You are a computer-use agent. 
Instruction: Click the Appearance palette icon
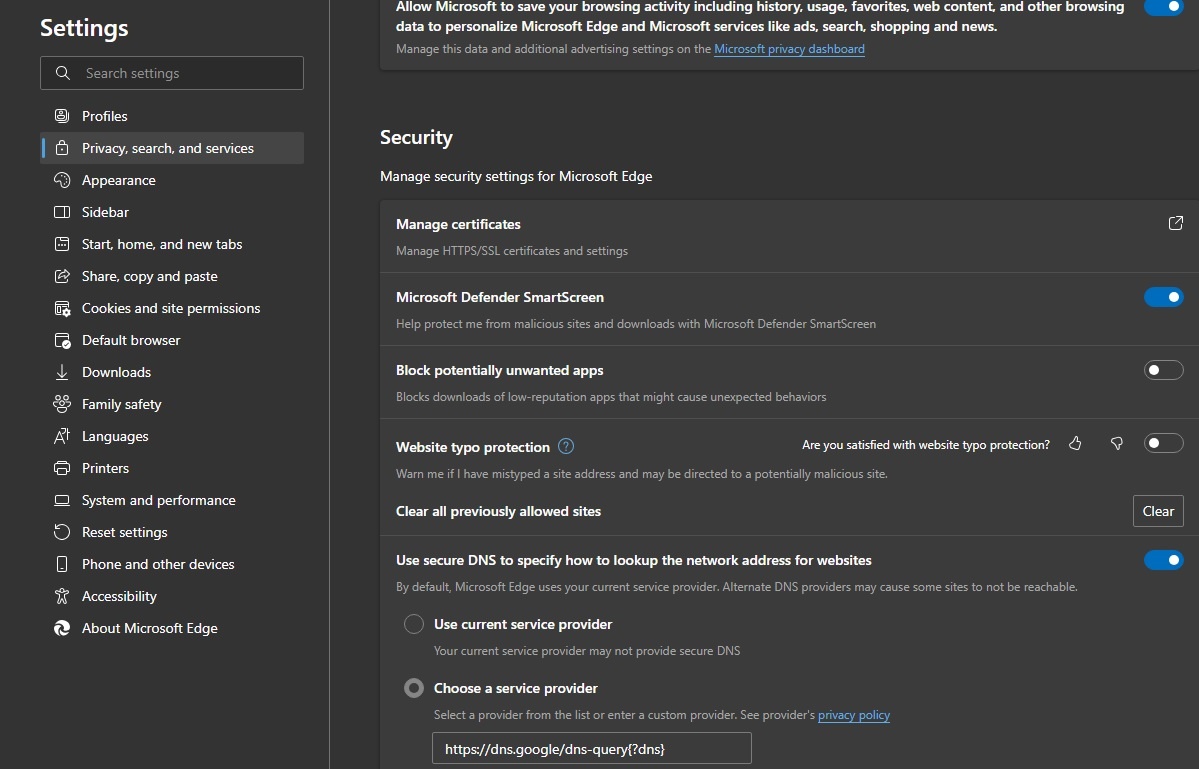coord(62,180)
